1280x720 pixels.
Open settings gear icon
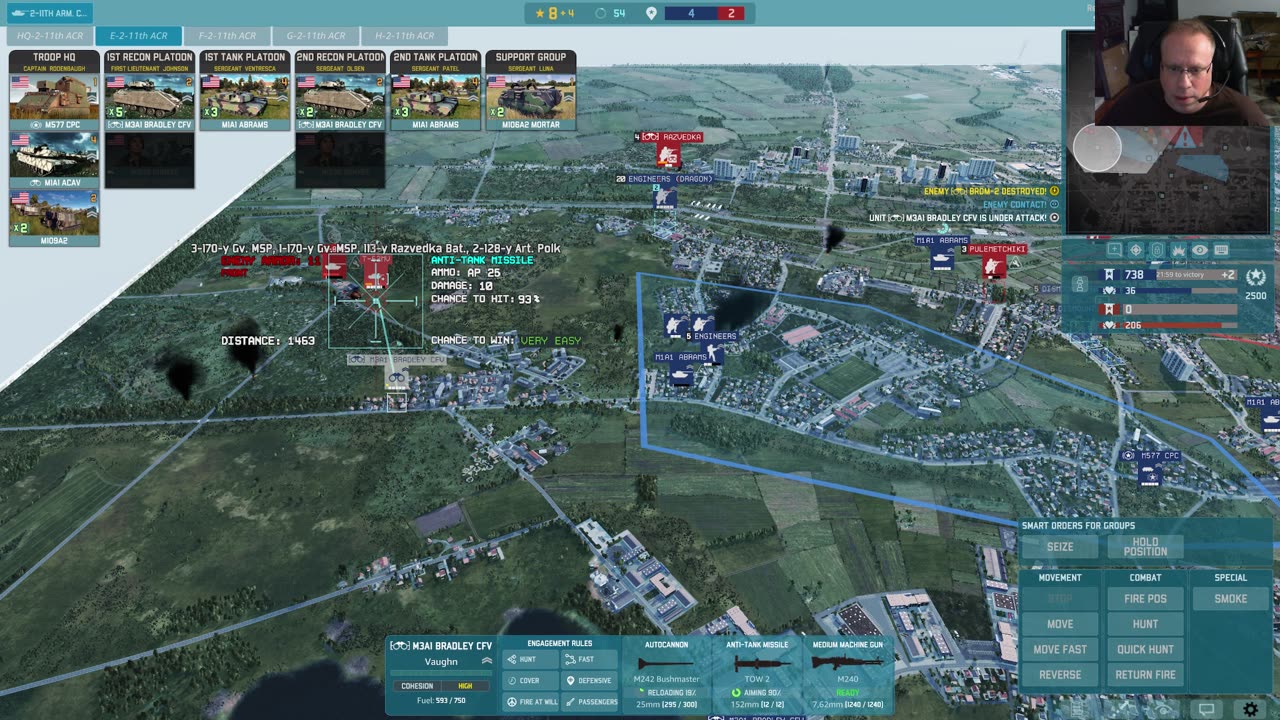point(1251,709)
